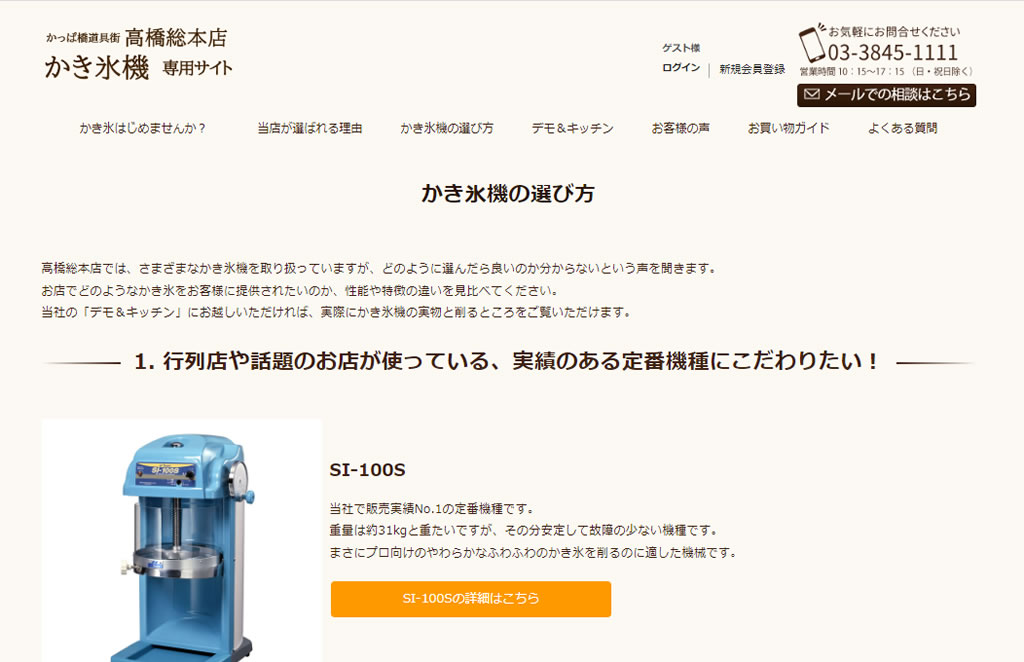Open メールでの相談はこちら consultation button

[886, 95]
